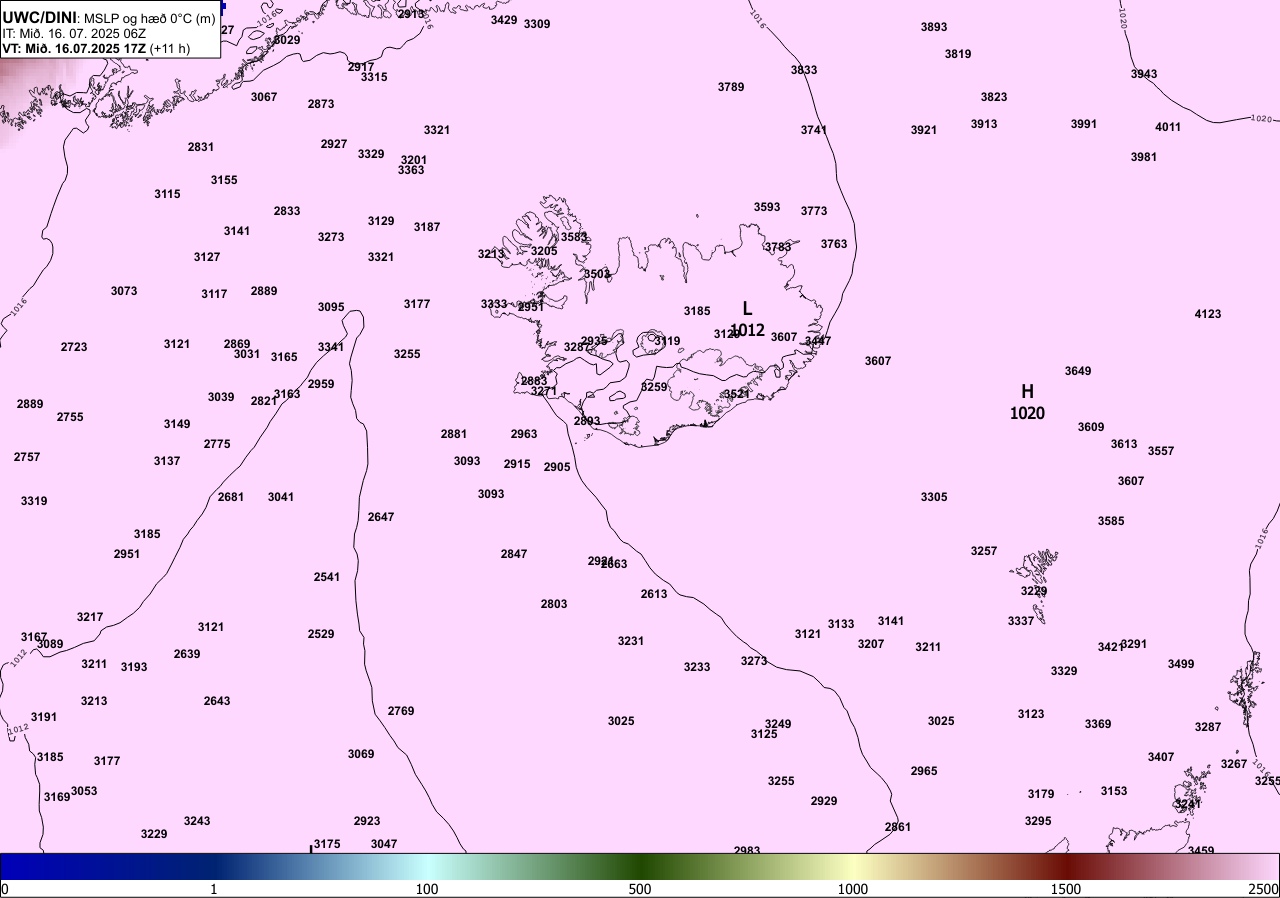Click the value 3257
The height and width of the screenshot is (898, 1280).
984,551
